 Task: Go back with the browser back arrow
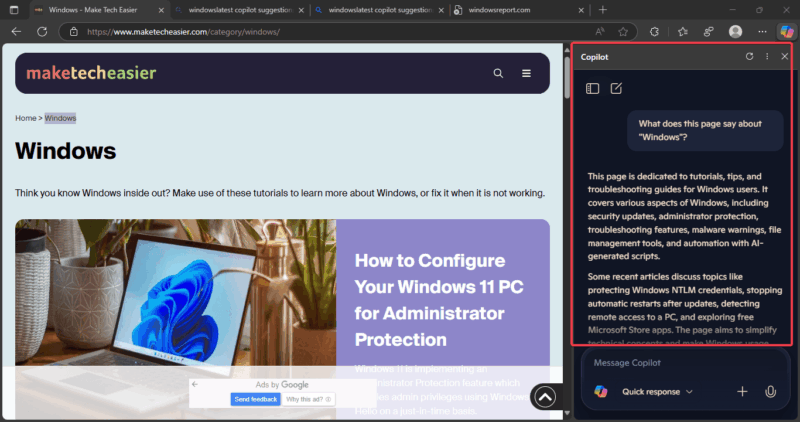[16, 32]
